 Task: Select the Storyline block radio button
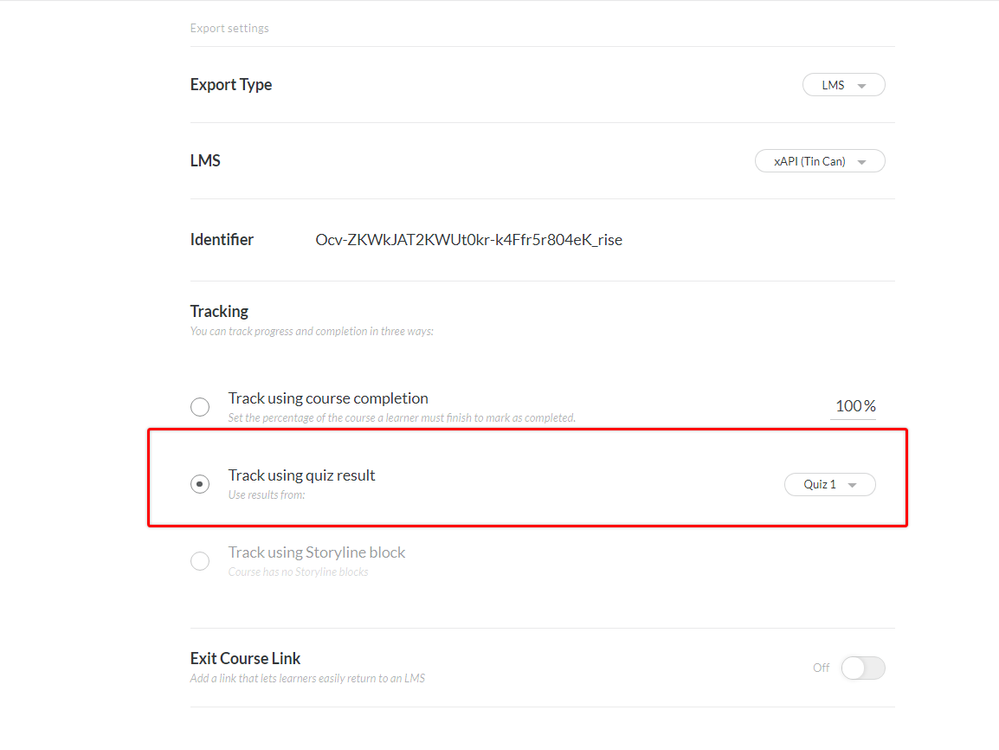(x=200, y=561)
